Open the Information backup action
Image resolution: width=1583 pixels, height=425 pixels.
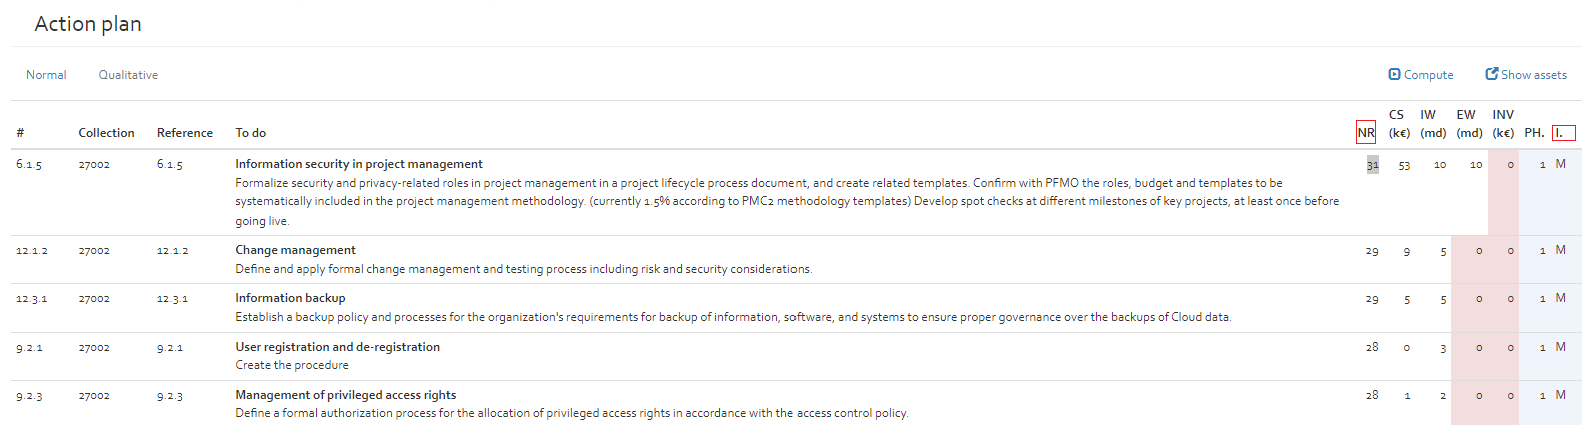[290, 298]
